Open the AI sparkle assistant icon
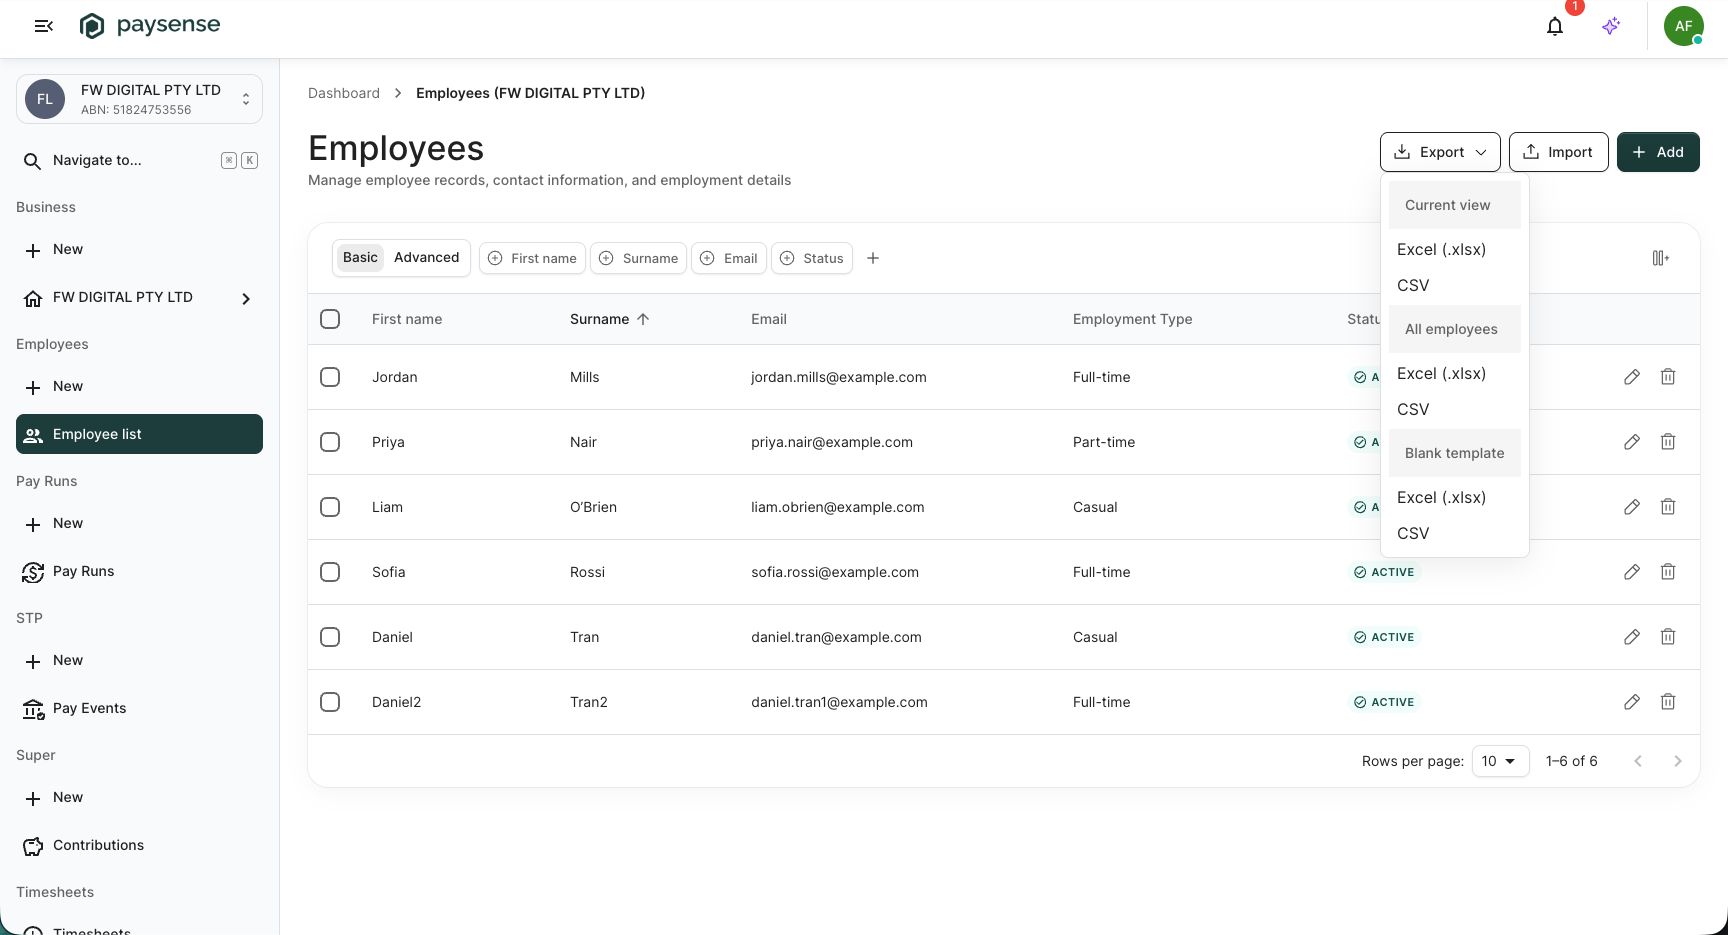This screenshot has height=935, width=1728. coord(1611,26)
